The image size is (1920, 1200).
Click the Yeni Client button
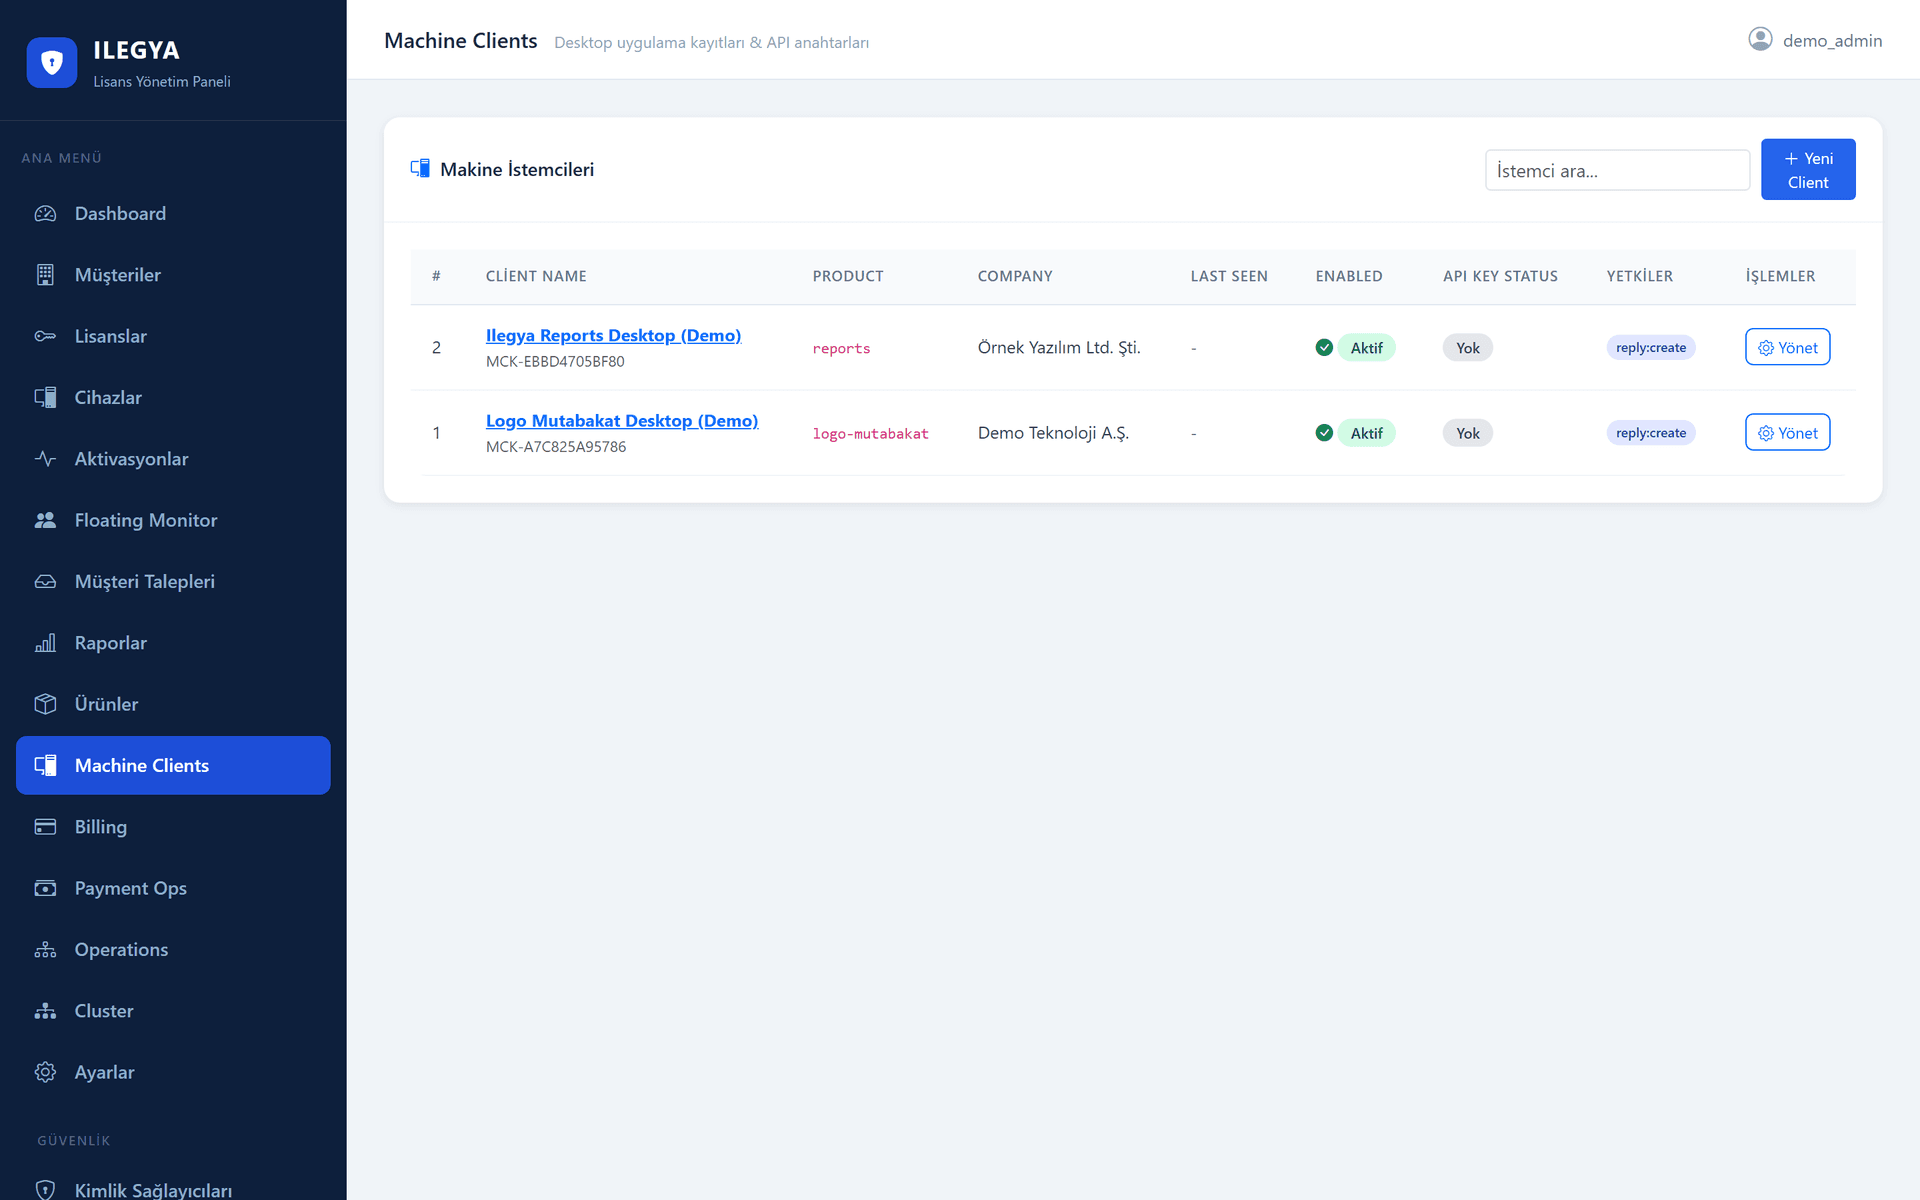(1808, 169)
